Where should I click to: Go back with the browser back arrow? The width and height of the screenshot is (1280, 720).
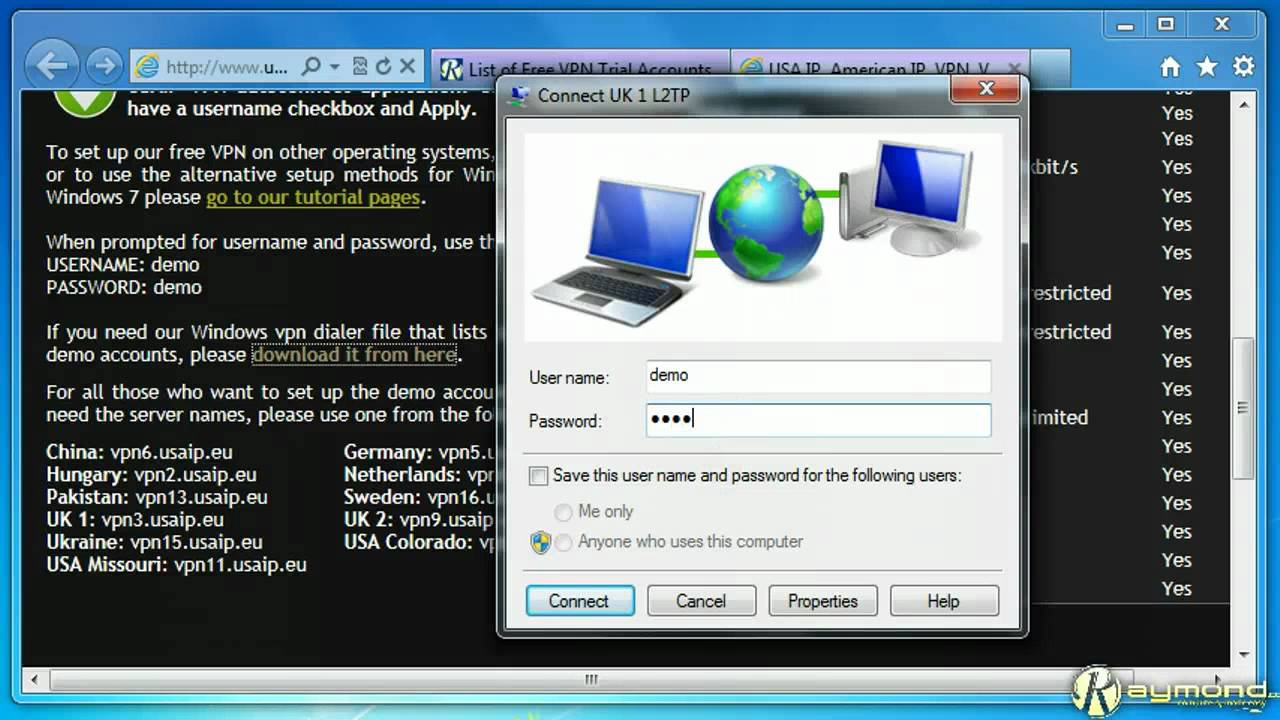click(x=51, y=66)
